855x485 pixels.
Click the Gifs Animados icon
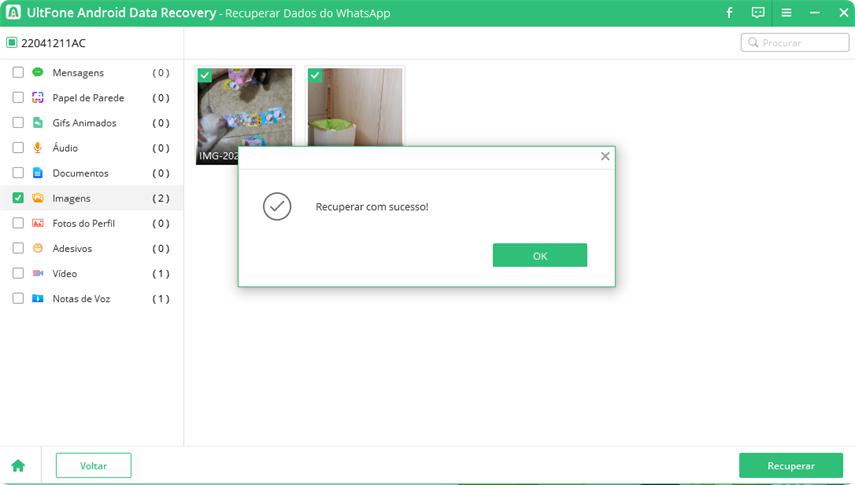pyautogui.click(x=38, y=123)
